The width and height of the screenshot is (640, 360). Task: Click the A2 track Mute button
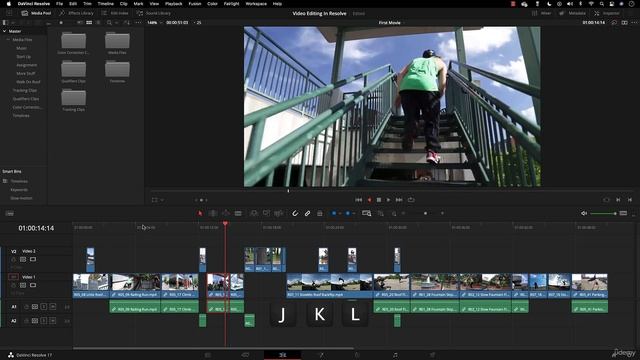pos(53,321)
